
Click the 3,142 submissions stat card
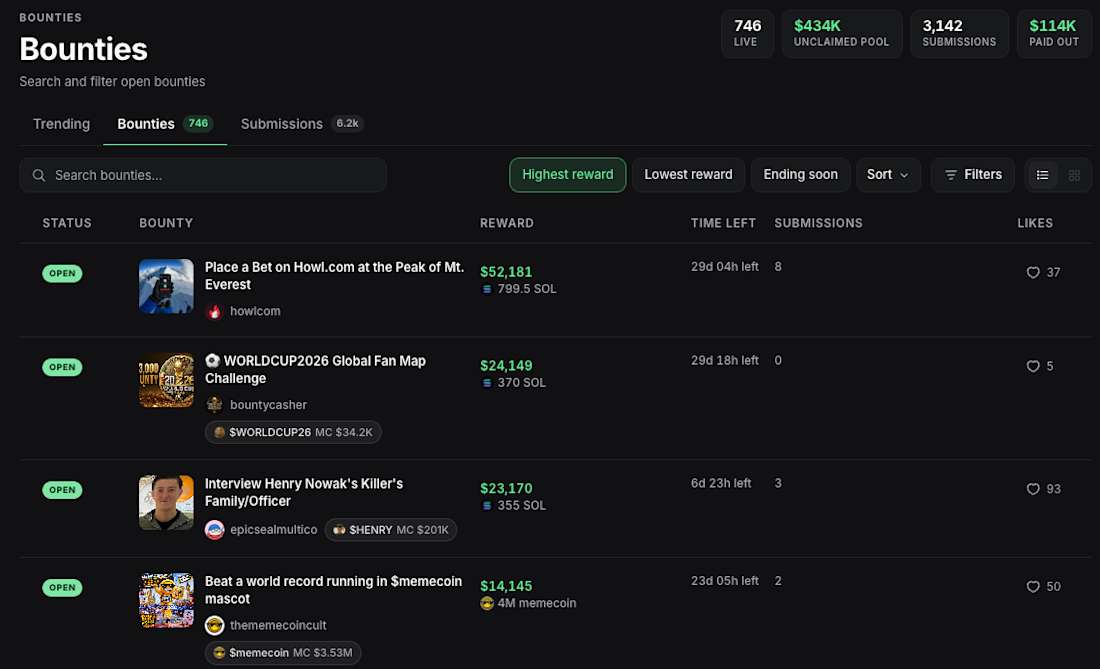click(959, 34)
